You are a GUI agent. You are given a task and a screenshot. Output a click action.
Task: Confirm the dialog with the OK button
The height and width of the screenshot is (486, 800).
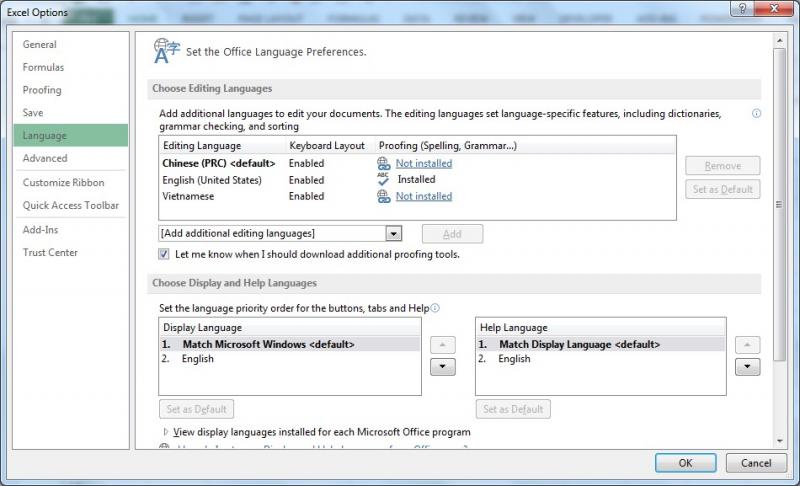(685, 463)
